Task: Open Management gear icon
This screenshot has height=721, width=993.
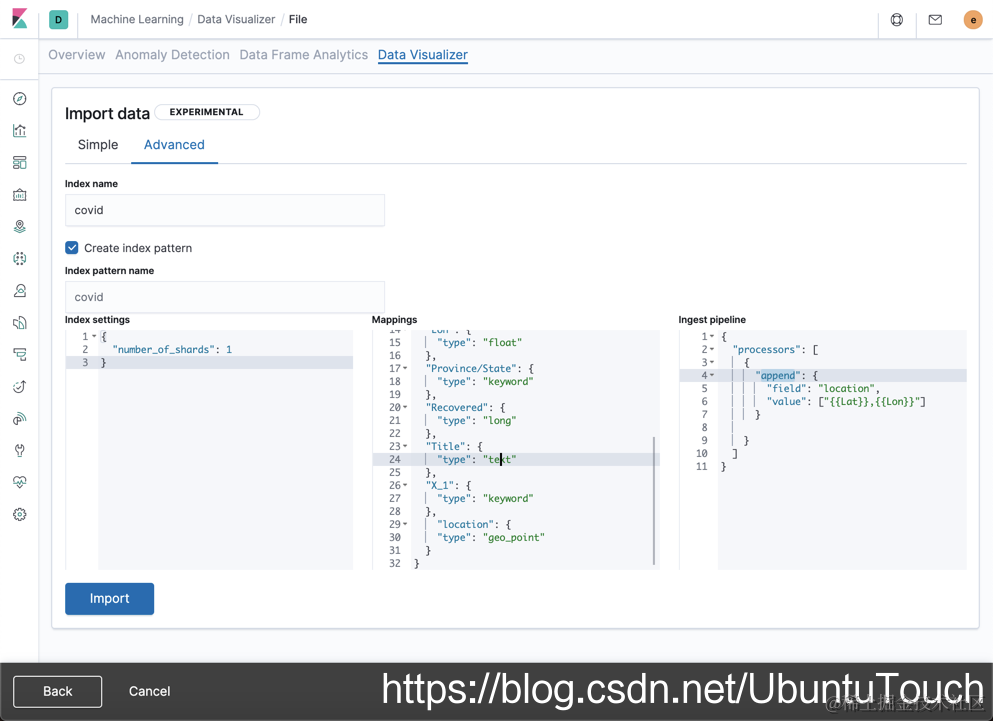Action: 20,514
